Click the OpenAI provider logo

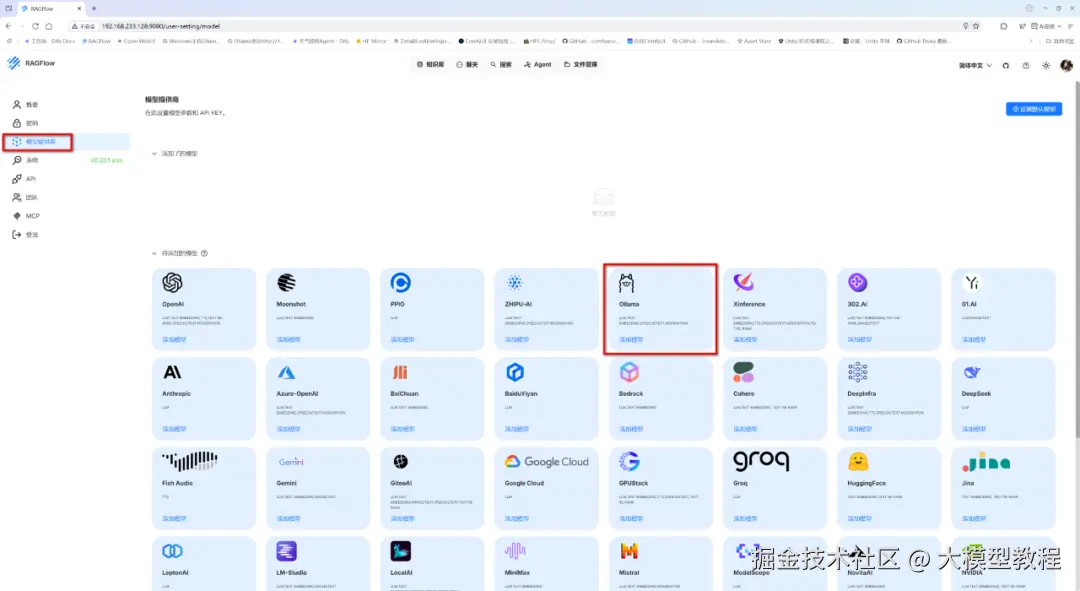[x=172, y=282]
